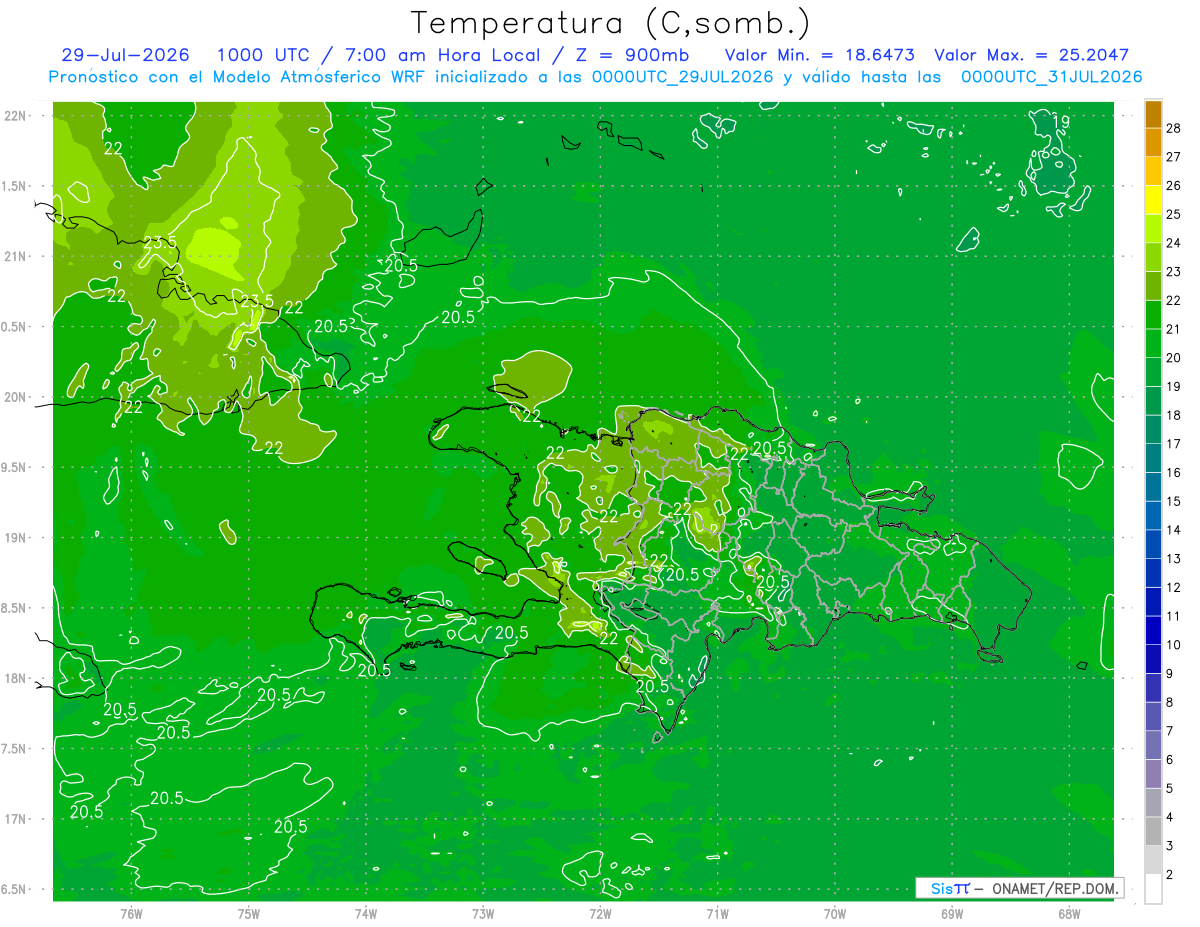Click the gray color bar segment between 3 and 4
The height and width of the screenshot is (927, 1200).
[x=1153, y=832]
